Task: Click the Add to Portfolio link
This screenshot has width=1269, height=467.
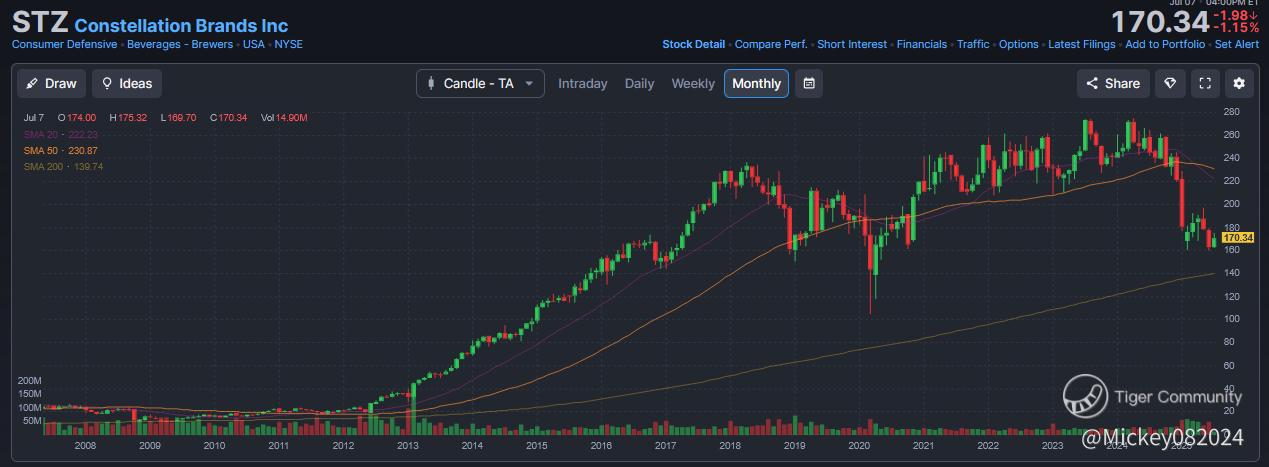Action: 1165,44
